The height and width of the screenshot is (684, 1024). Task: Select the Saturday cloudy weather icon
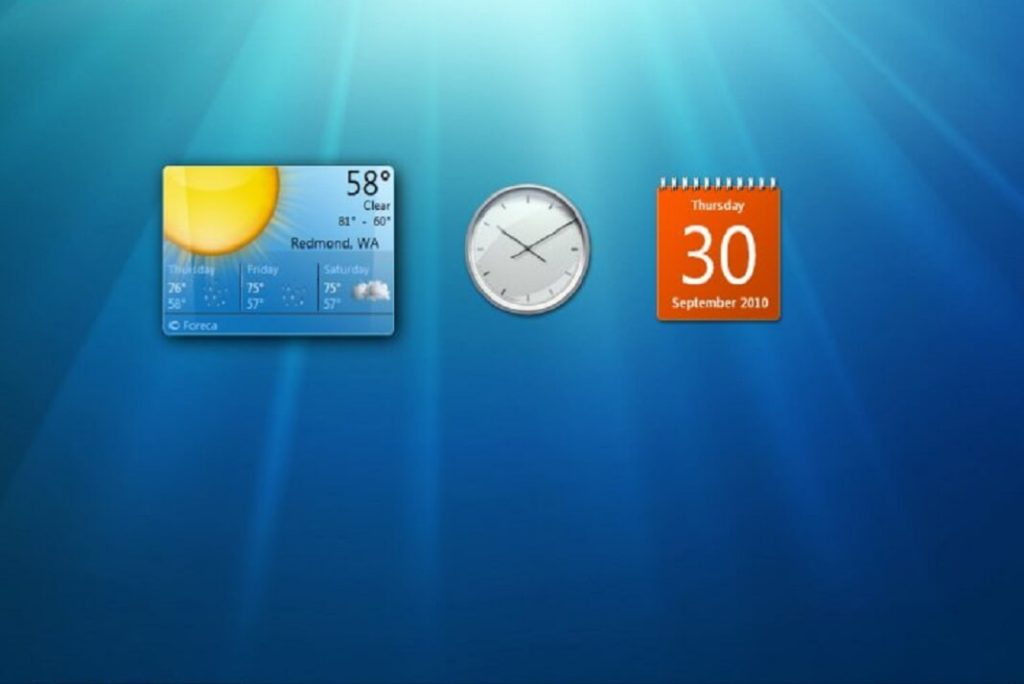click(x=371, y=291)
